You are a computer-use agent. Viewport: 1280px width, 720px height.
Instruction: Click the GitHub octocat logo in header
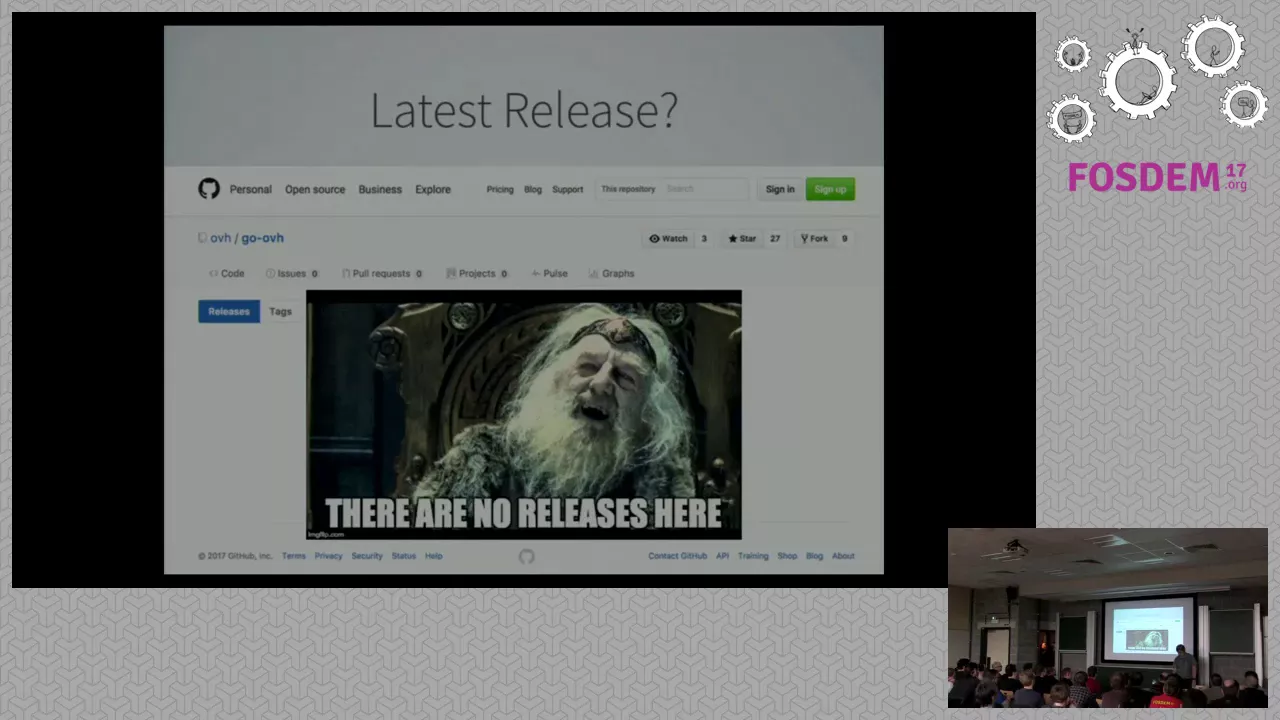pos(208,188)
